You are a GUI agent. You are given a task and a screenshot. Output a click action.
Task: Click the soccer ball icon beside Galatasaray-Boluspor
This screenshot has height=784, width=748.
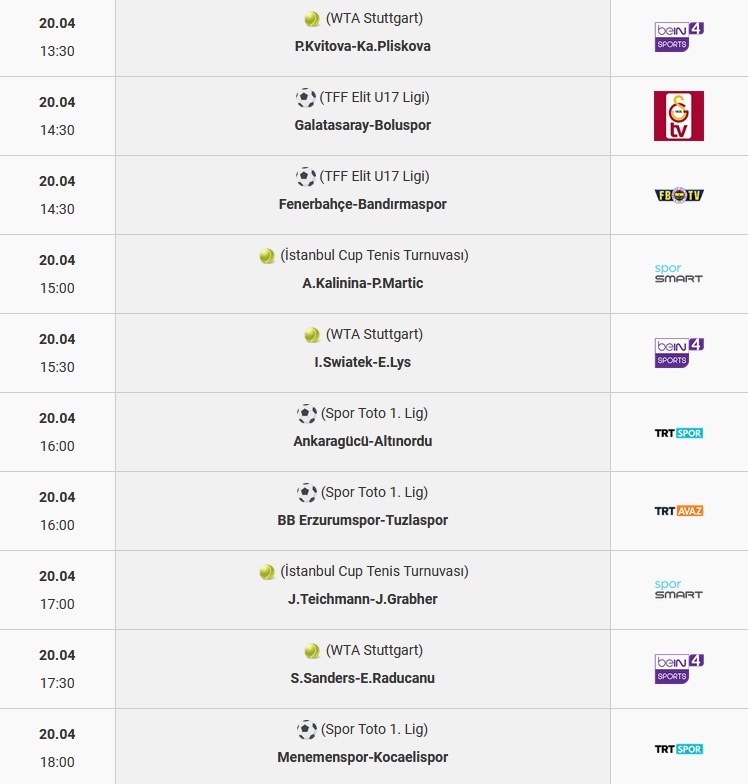[306, 98]
